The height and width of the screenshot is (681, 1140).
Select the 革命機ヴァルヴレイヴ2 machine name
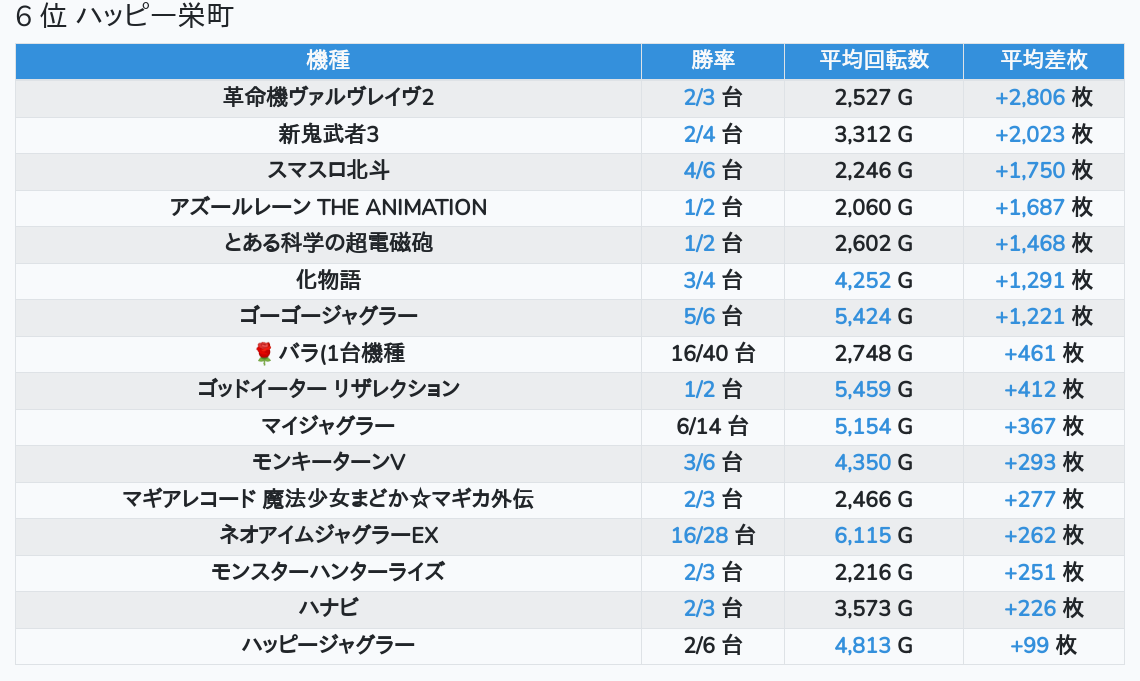click(328, 98)
